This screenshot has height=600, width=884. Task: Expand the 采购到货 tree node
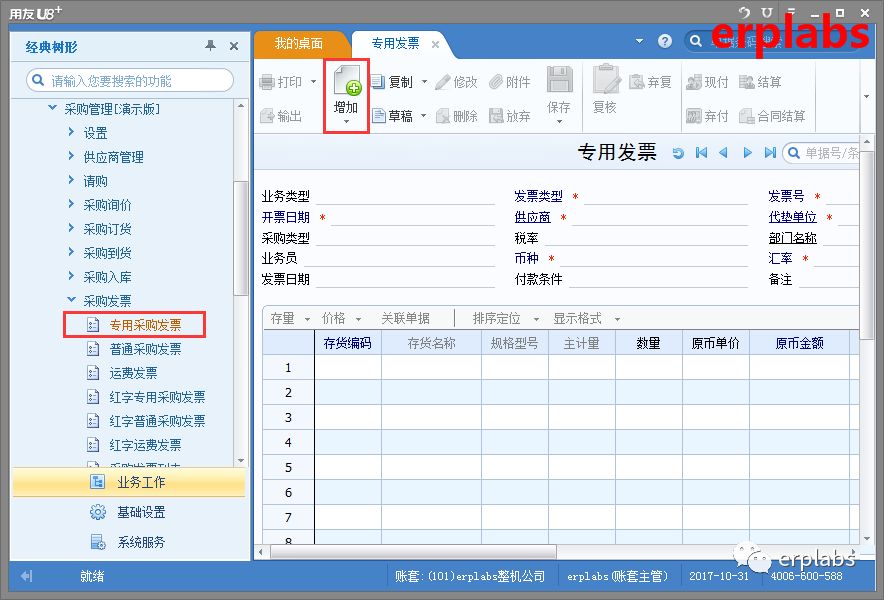tap(71, 252)
